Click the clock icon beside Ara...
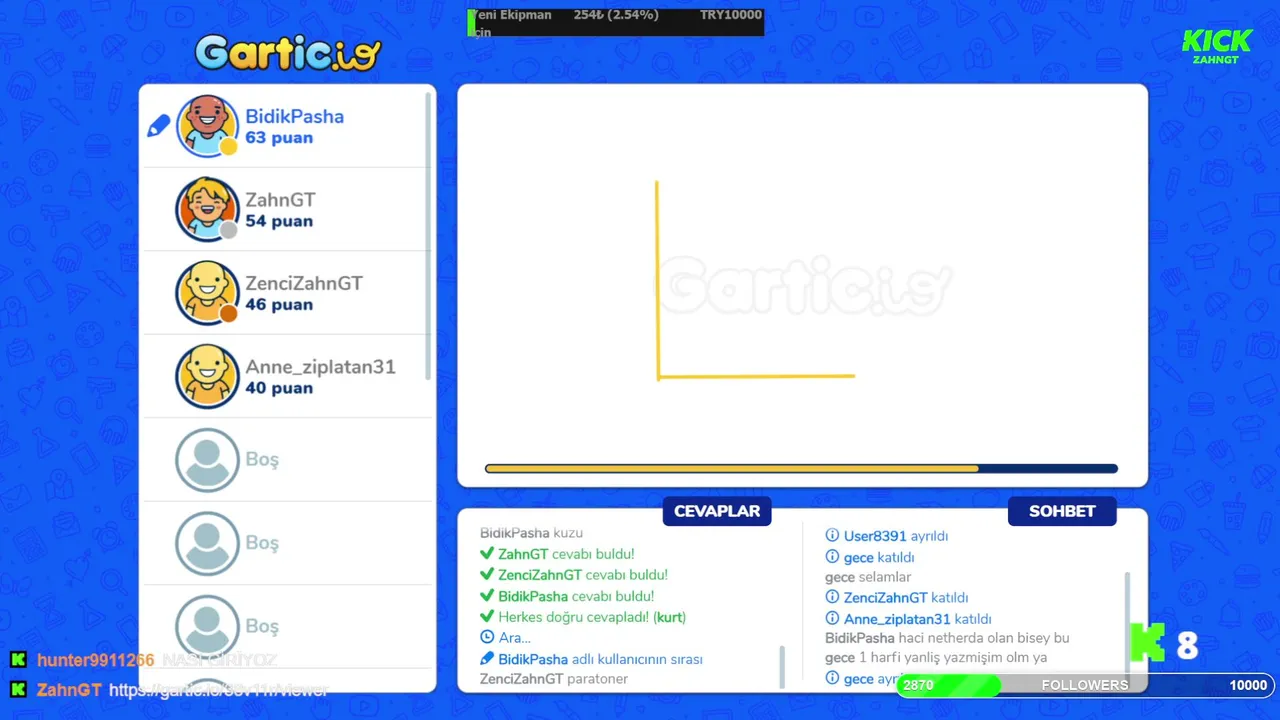 pyautogui.click(x=487, y=637)
